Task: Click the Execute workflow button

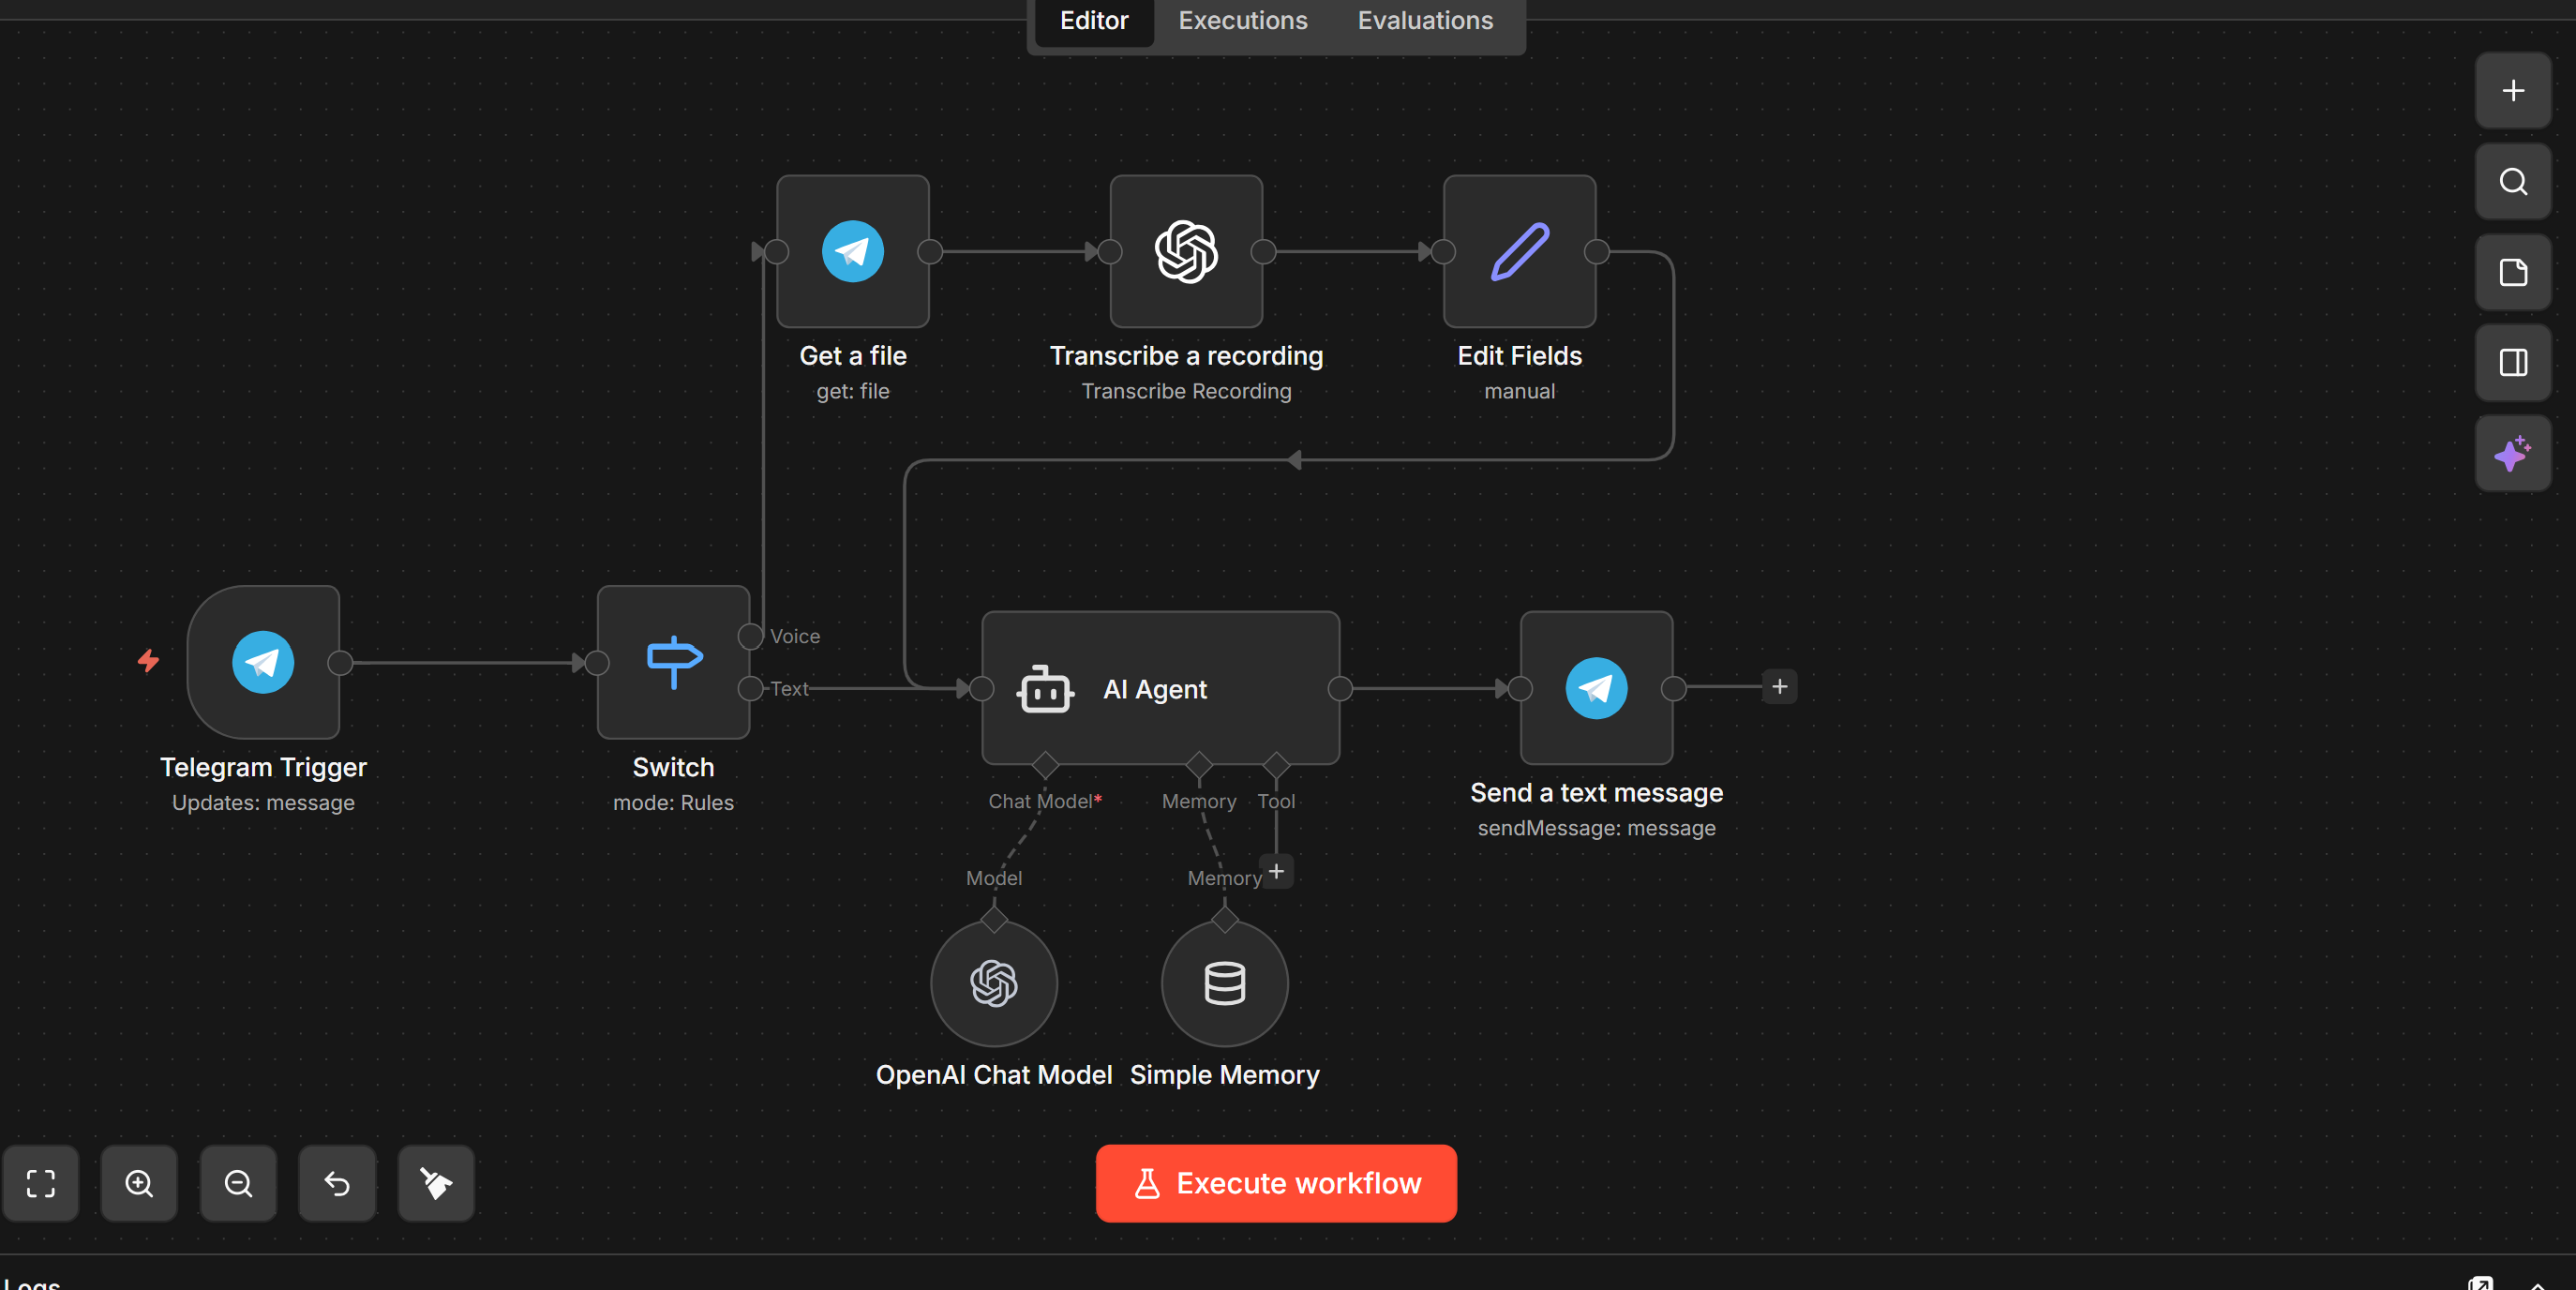Action: click(x=1275, y=1183)
